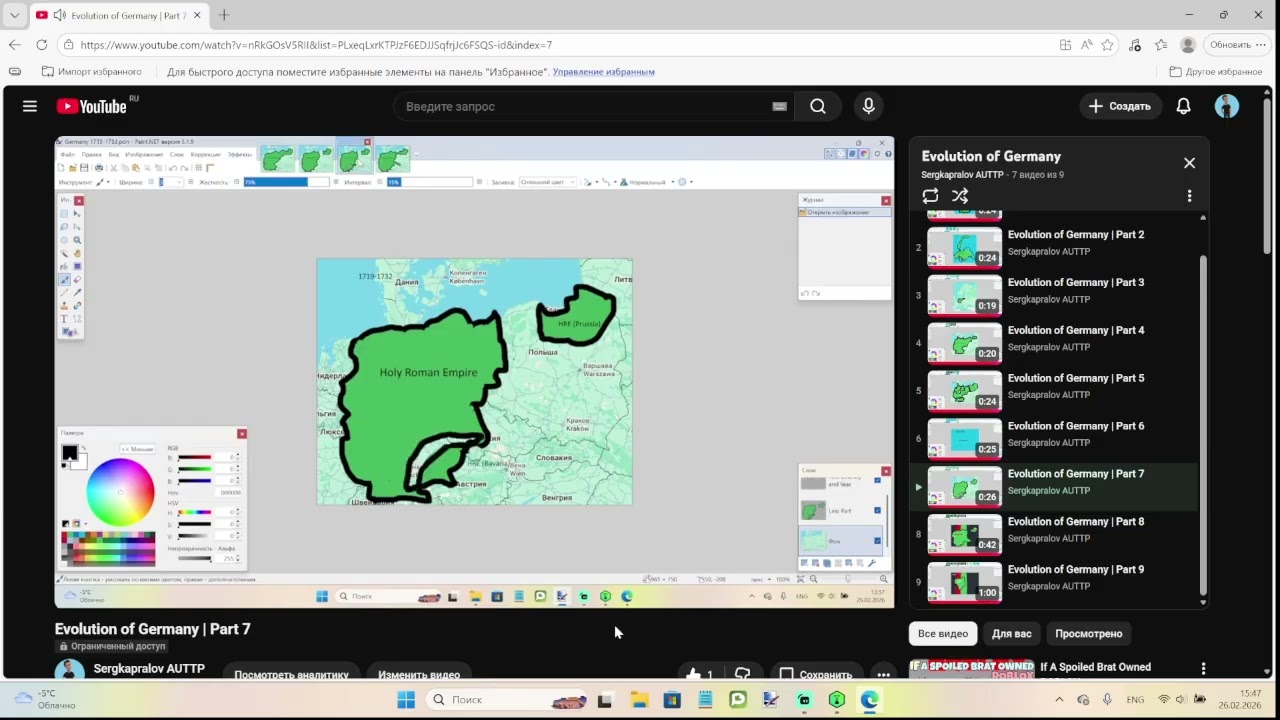Open a new browser tab with plus
This screenshot has height=720, width=1280.
click(x=224, y=15)
